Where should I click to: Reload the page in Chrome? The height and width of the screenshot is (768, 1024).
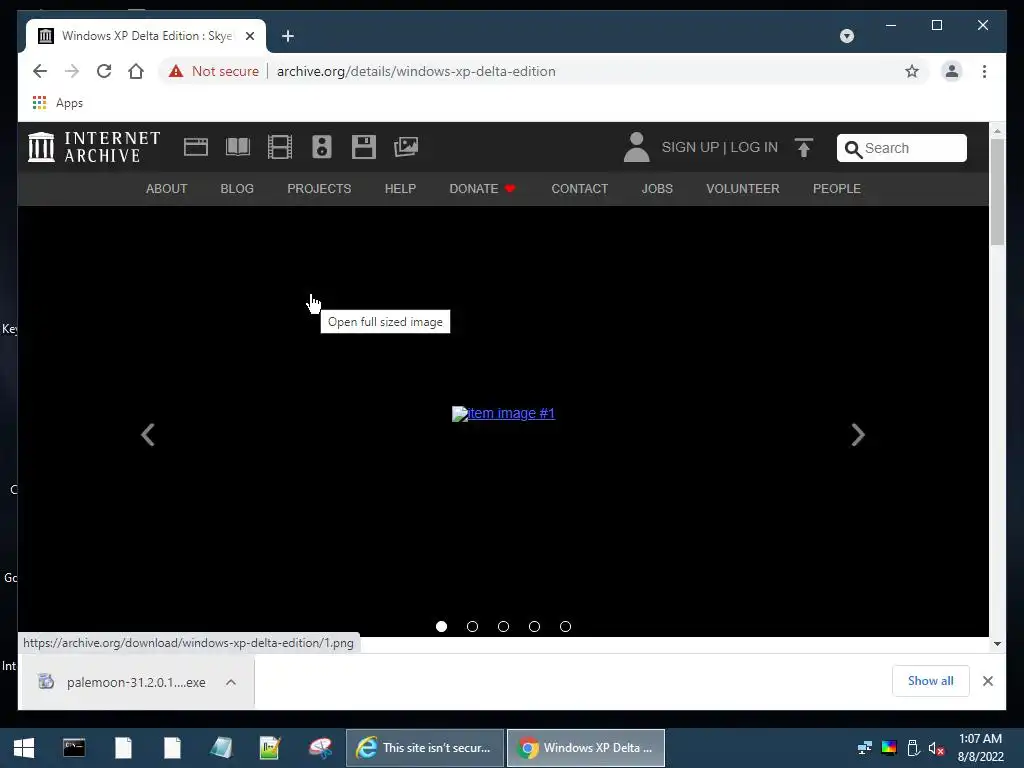[x=104, y=71]
